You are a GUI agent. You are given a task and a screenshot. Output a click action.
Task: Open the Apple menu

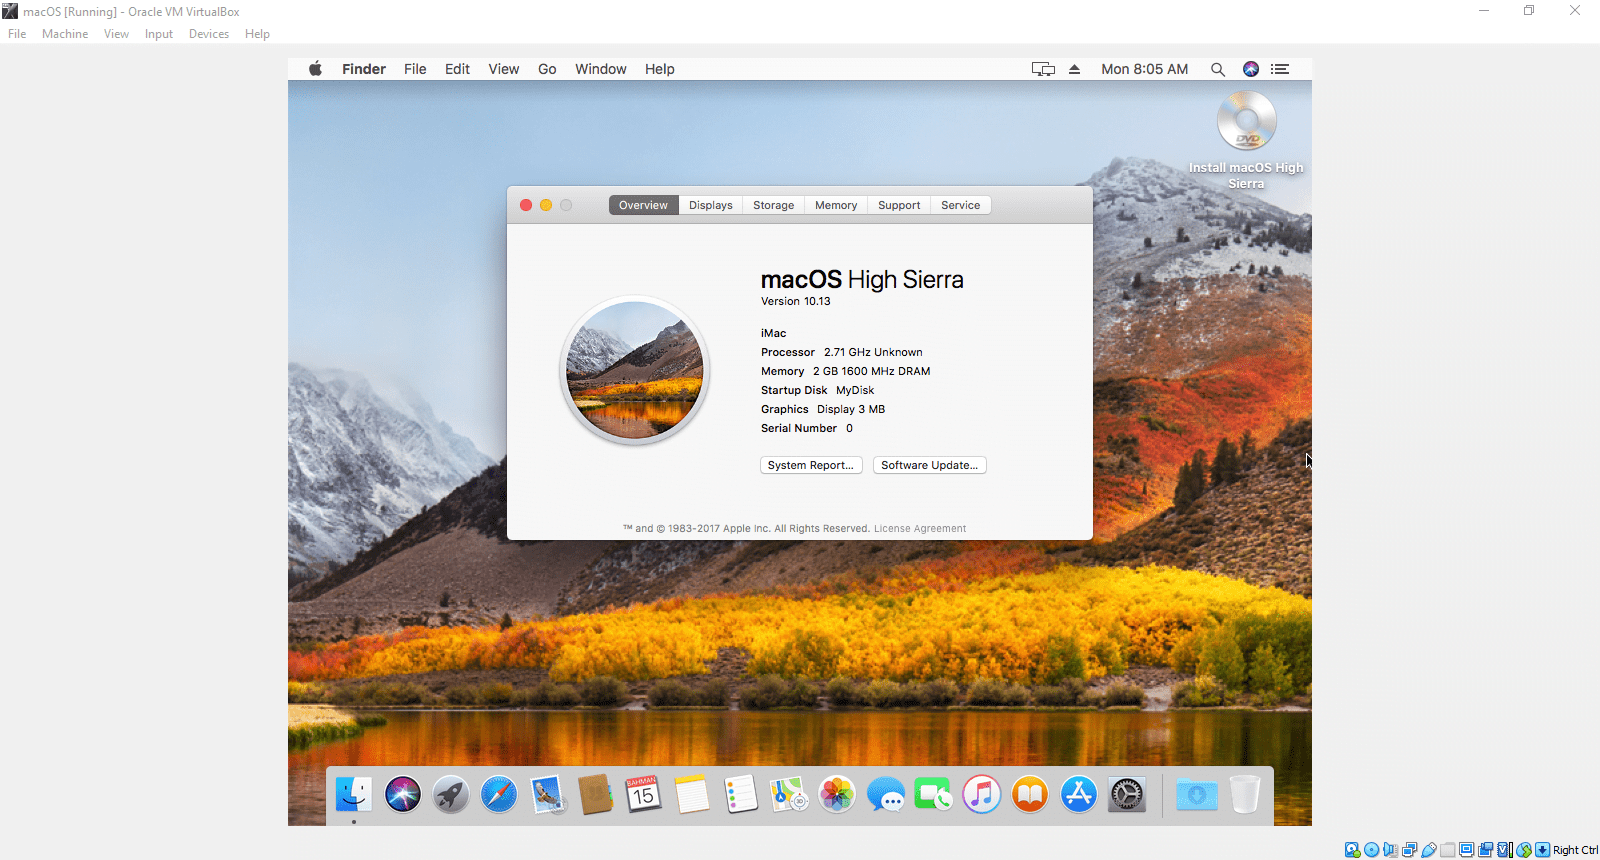tap(315, 69)
